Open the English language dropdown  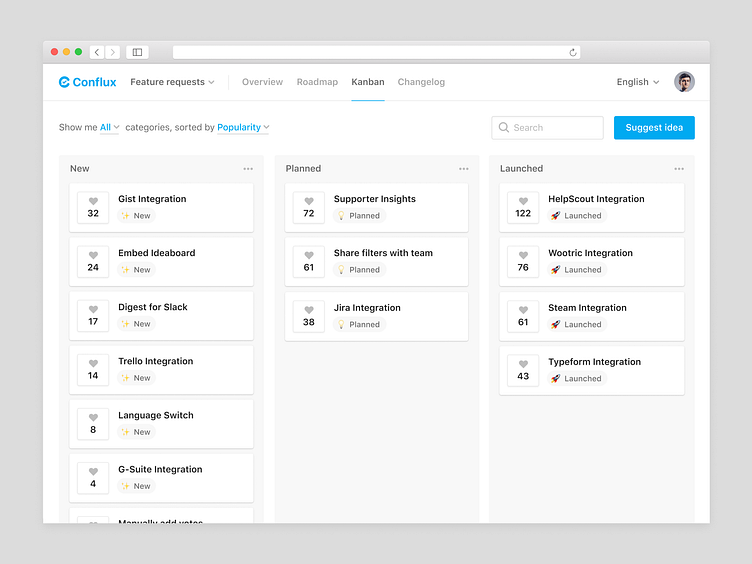pyautogui.click(x=638, y=82)
